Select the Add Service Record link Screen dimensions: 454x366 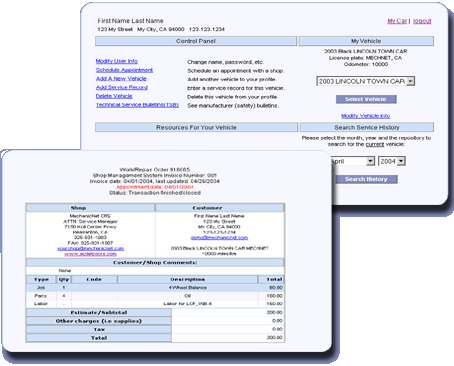click(x=122, y=87)
